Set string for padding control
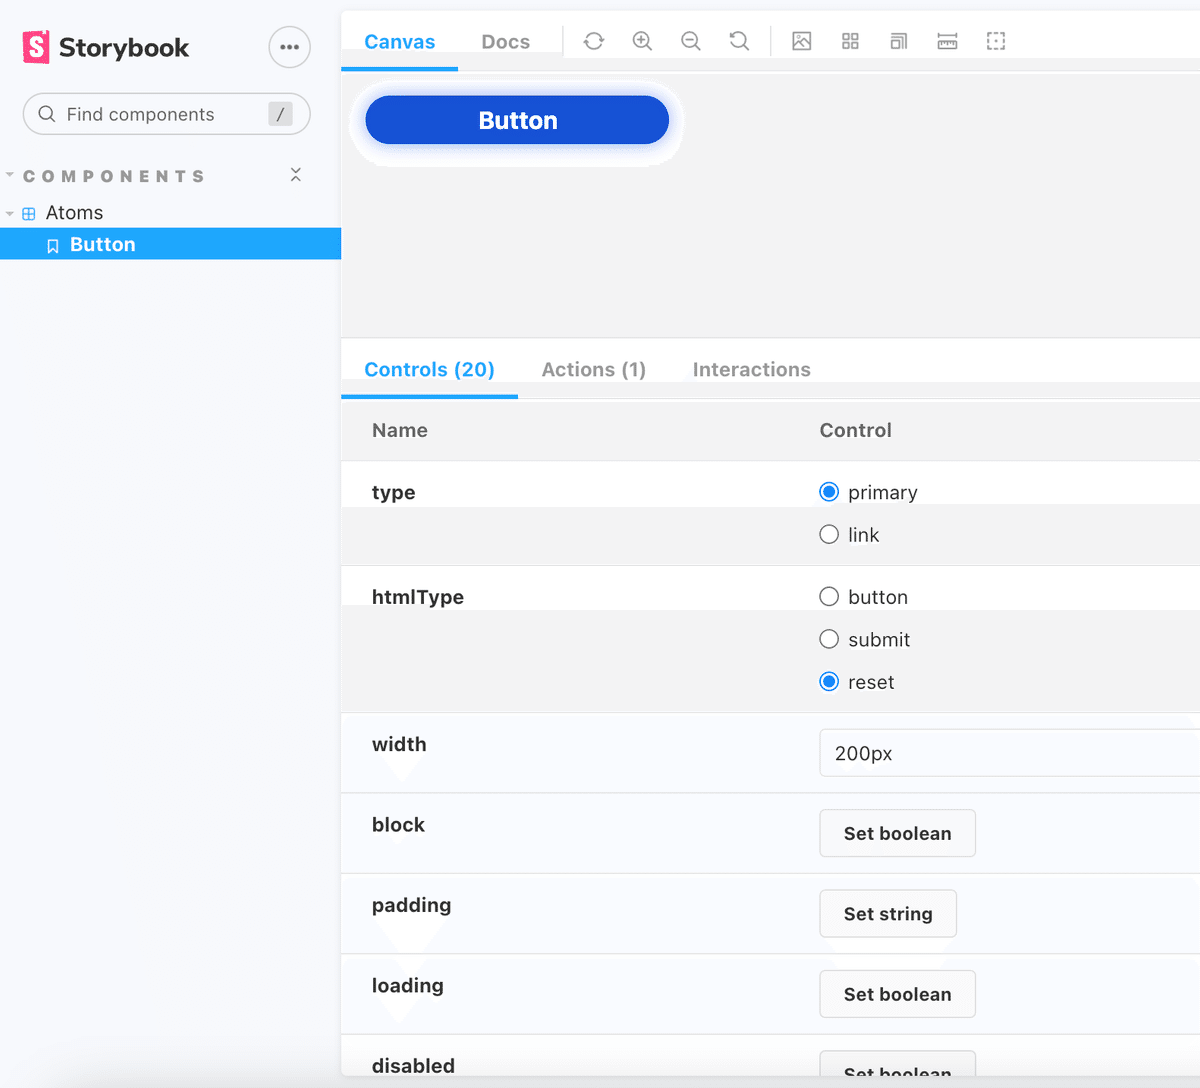Viewport: 1200px width, 1088px height. [x=888, y=913]
